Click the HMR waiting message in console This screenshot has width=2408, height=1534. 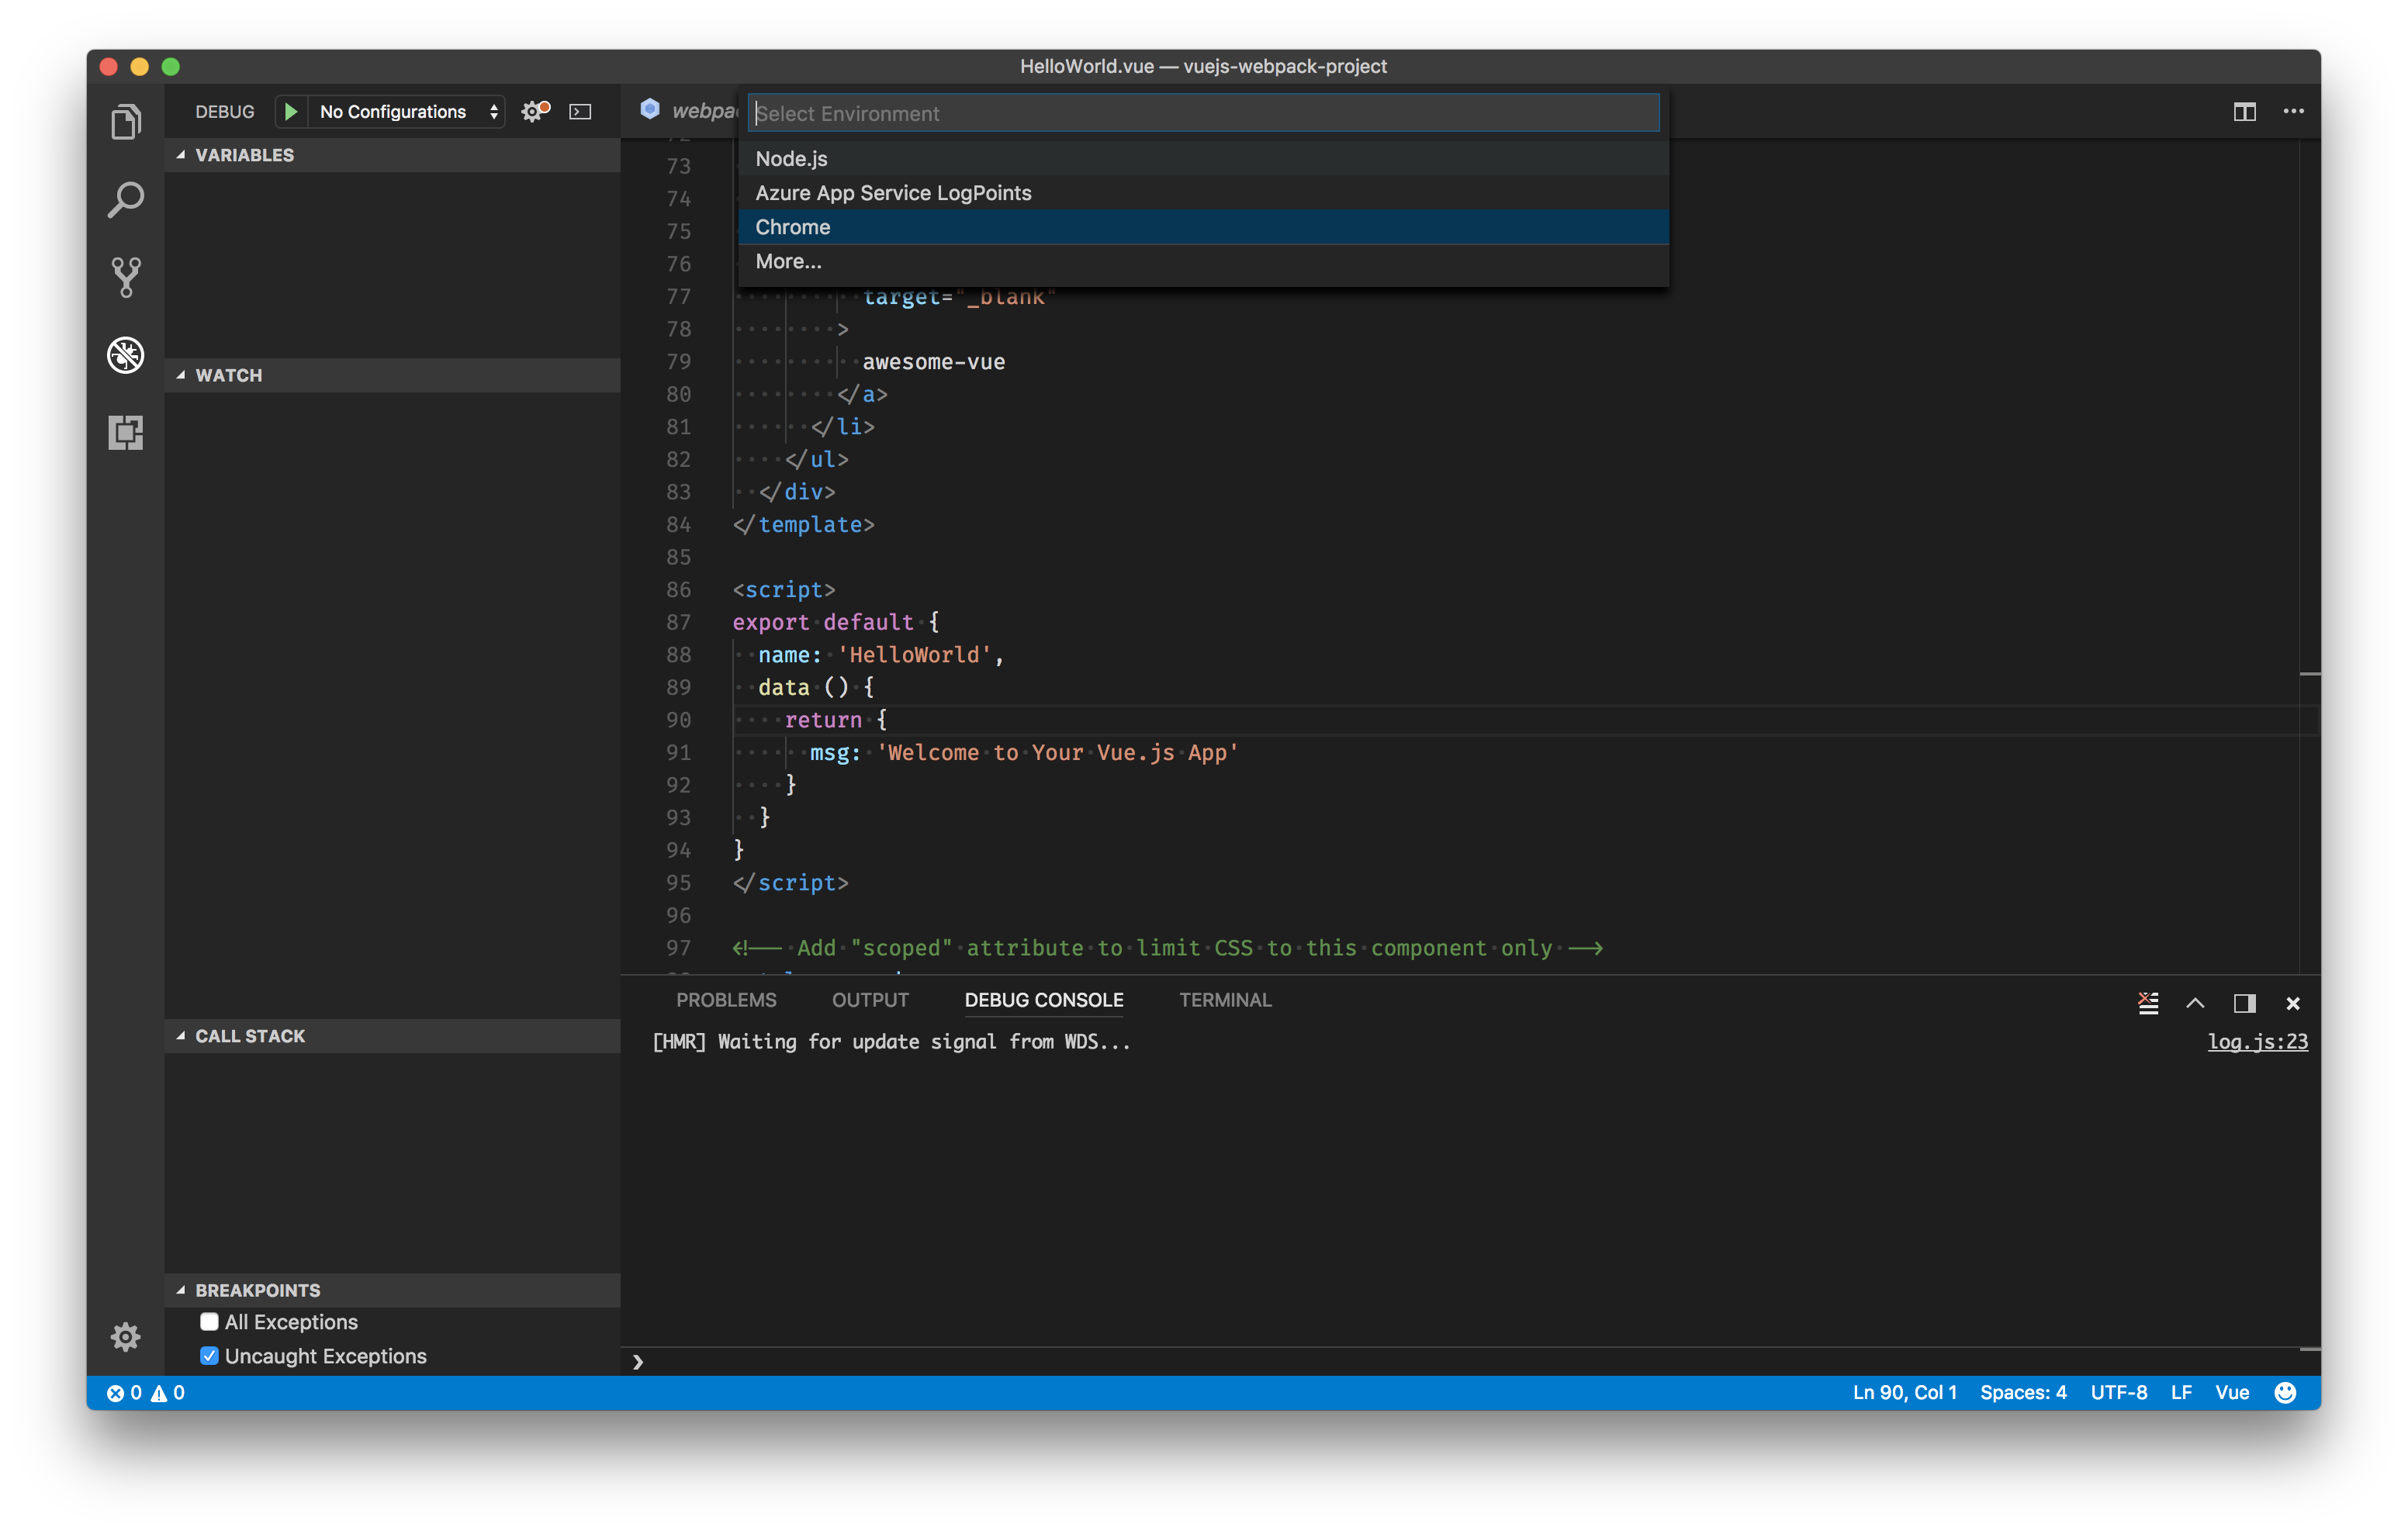tap(891, 1041)
